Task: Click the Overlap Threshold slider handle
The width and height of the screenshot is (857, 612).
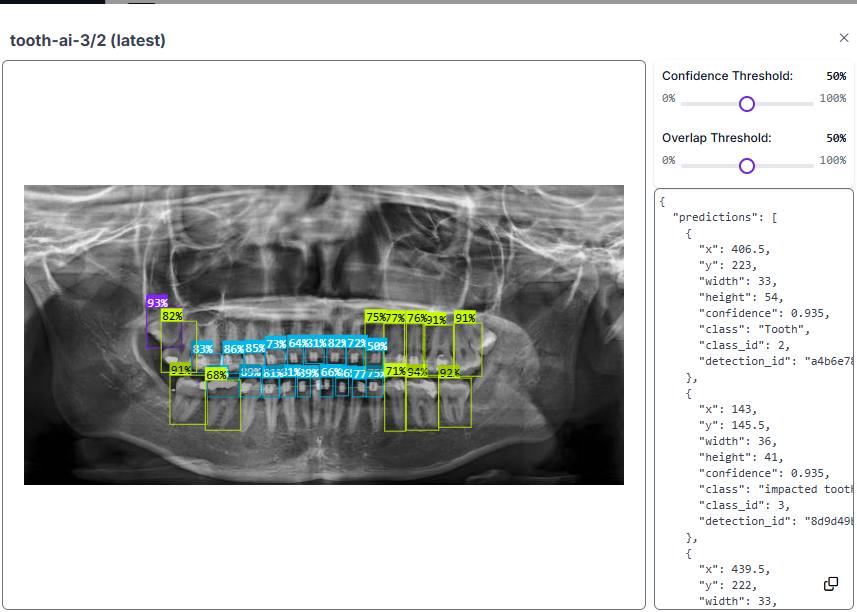Action: pyautogui.click(x=747, y=166)
